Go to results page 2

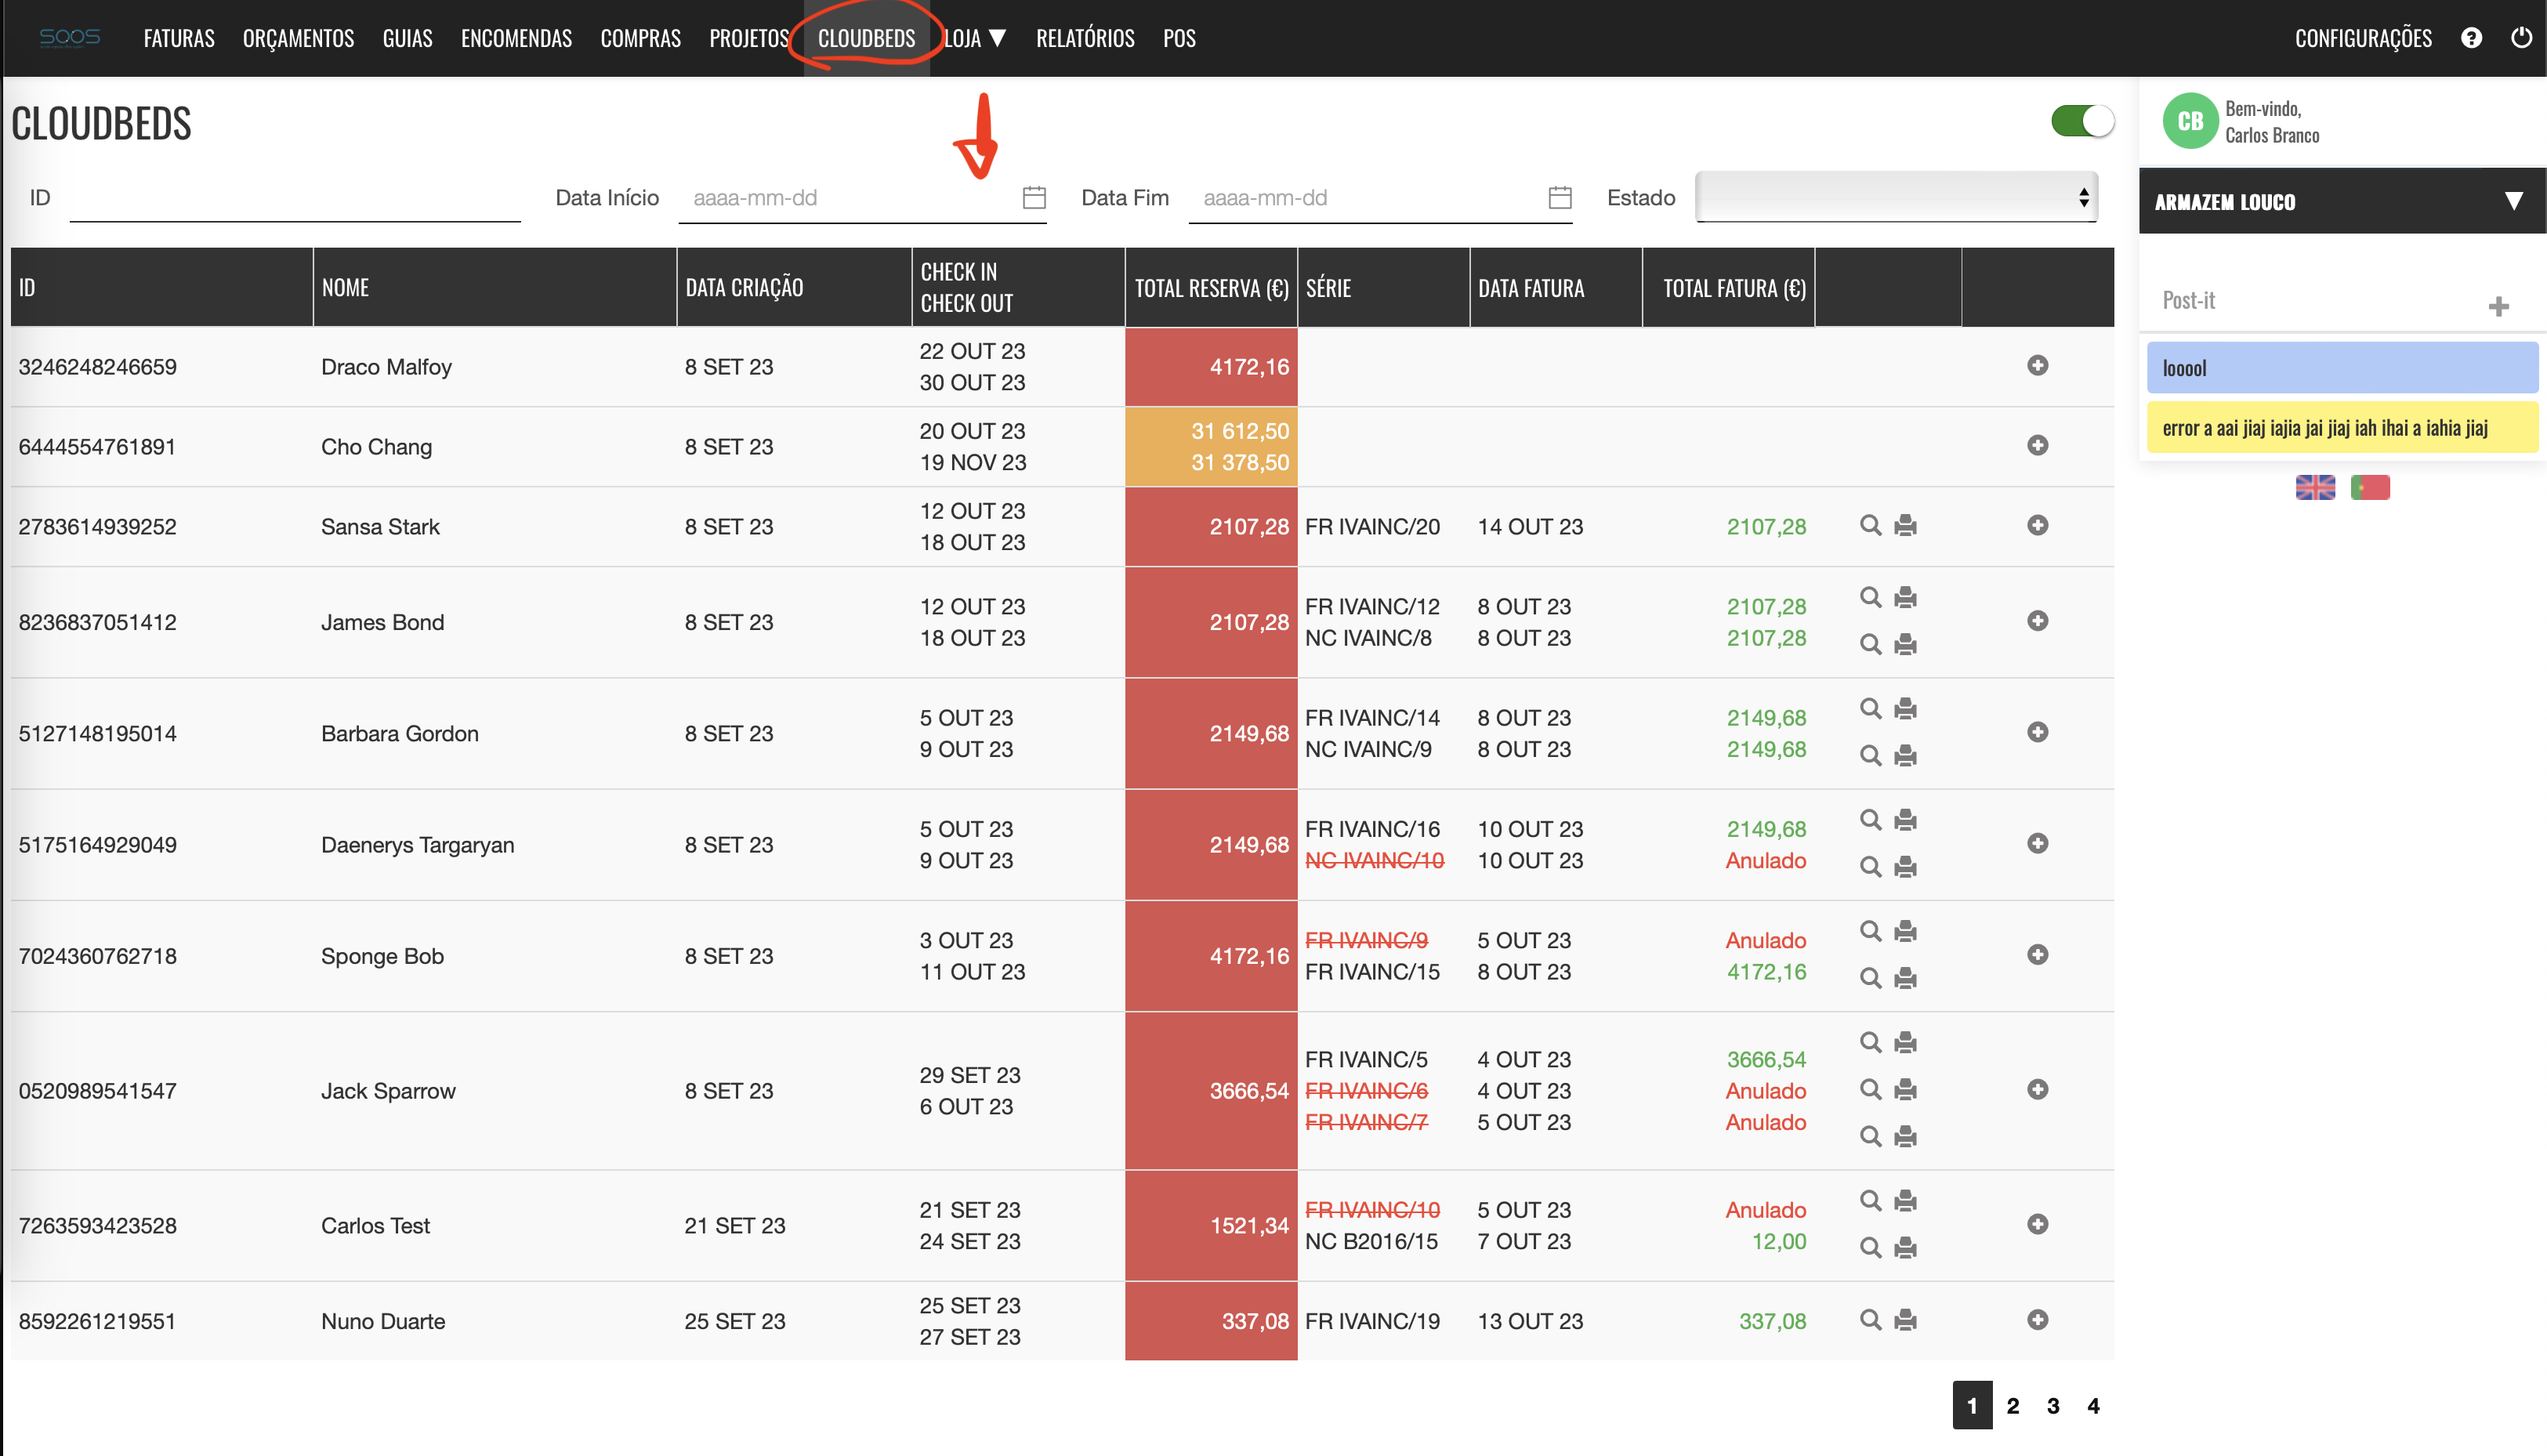(x=2013, y=1405)
